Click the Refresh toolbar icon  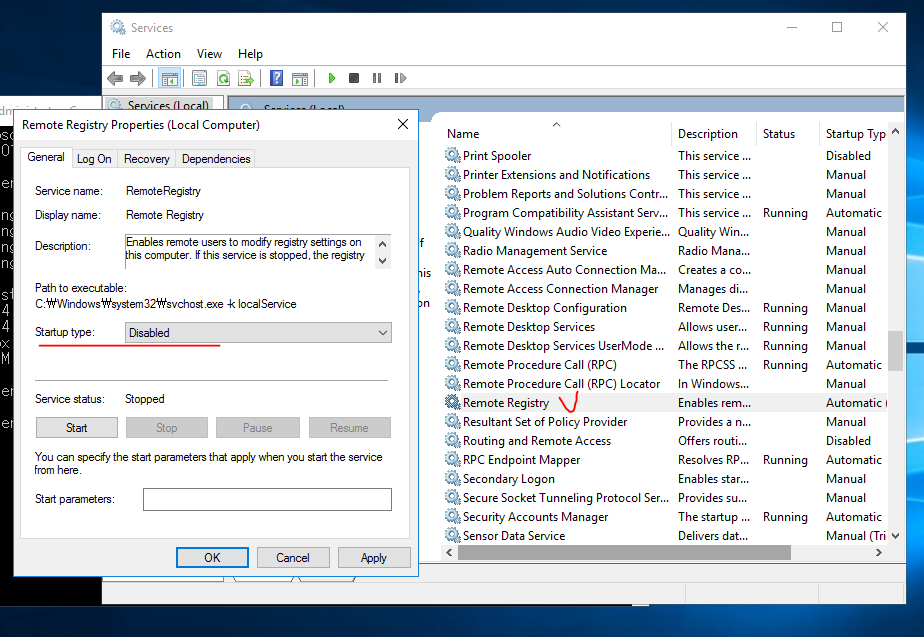223,78
